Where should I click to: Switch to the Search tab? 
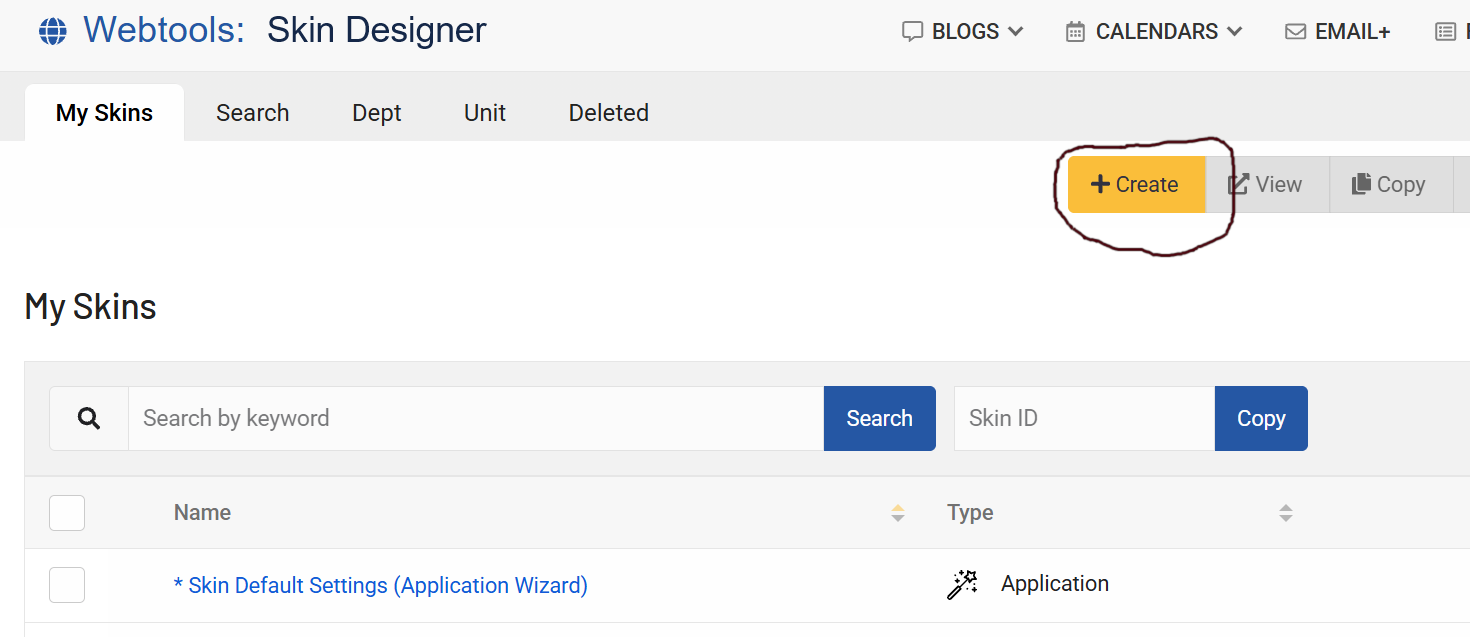(252, 113)
